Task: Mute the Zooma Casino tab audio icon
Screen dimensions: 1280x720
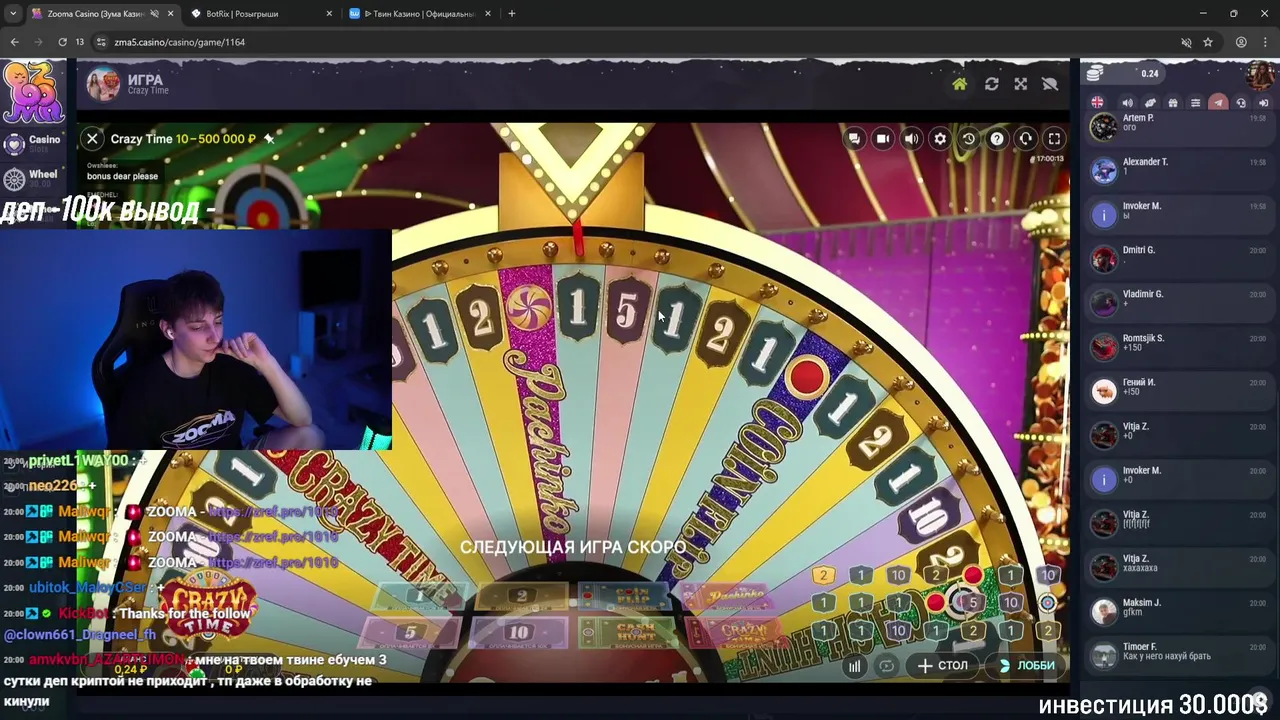Action: (x=154, y=14)
